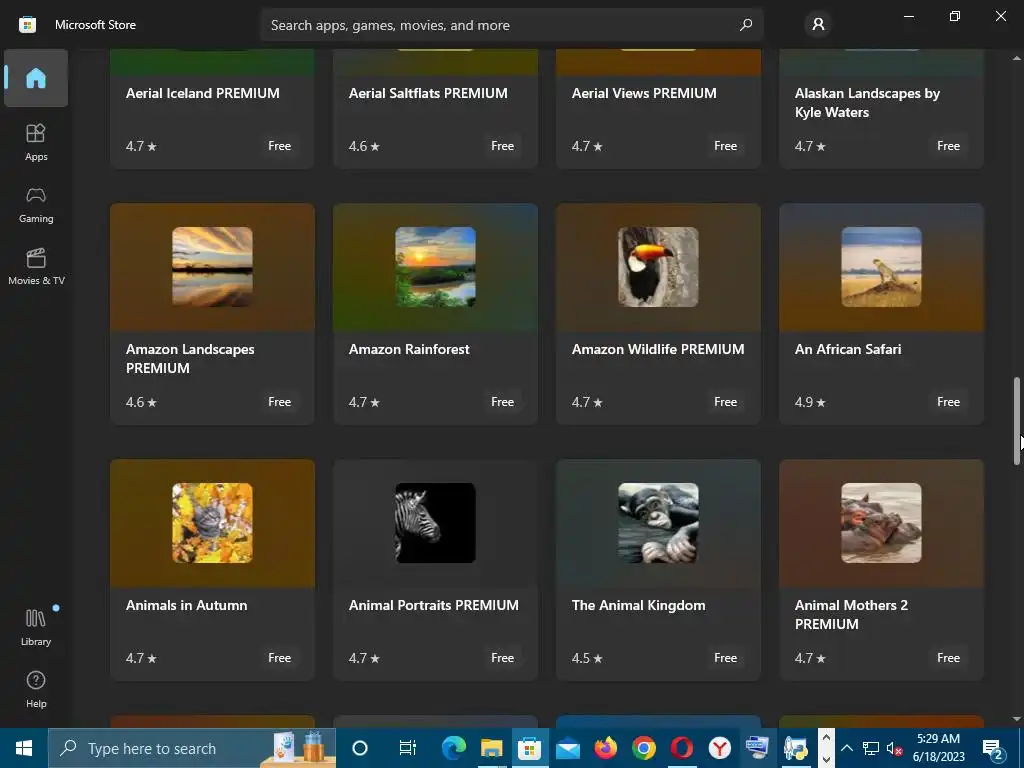Image resolution: width=1024 pixels, height=768 pixels.
Task: Click the vertical scrollbar thumb
Action: tap(1017, 421)
